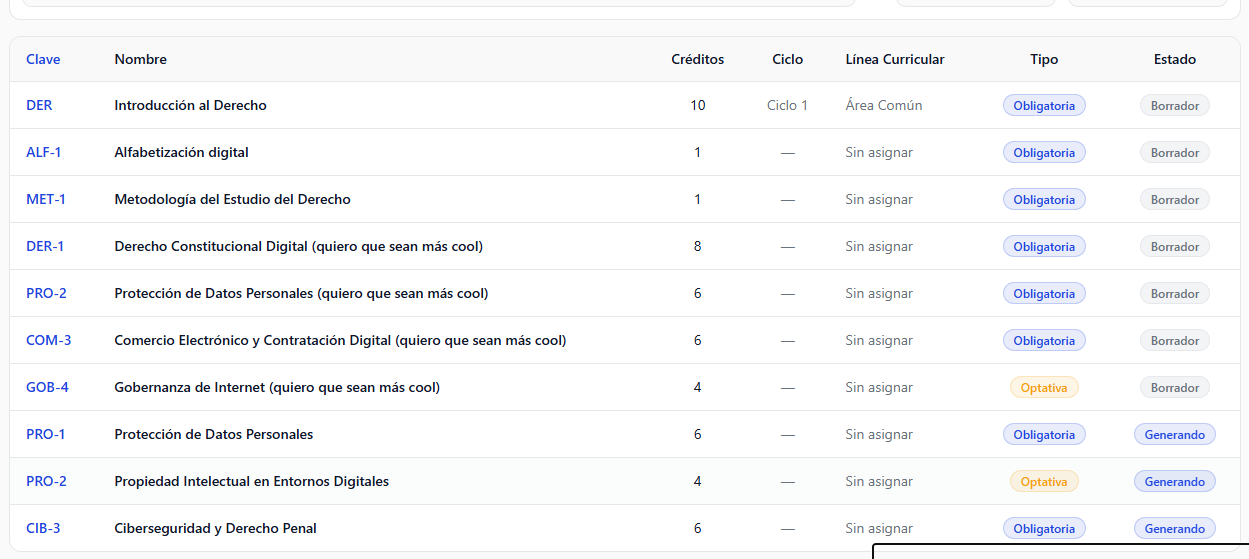The width and height of the screenshot is (1249, 559).
Task: Open the CIB-3 course key link
Action: click(x=43, y=528)
